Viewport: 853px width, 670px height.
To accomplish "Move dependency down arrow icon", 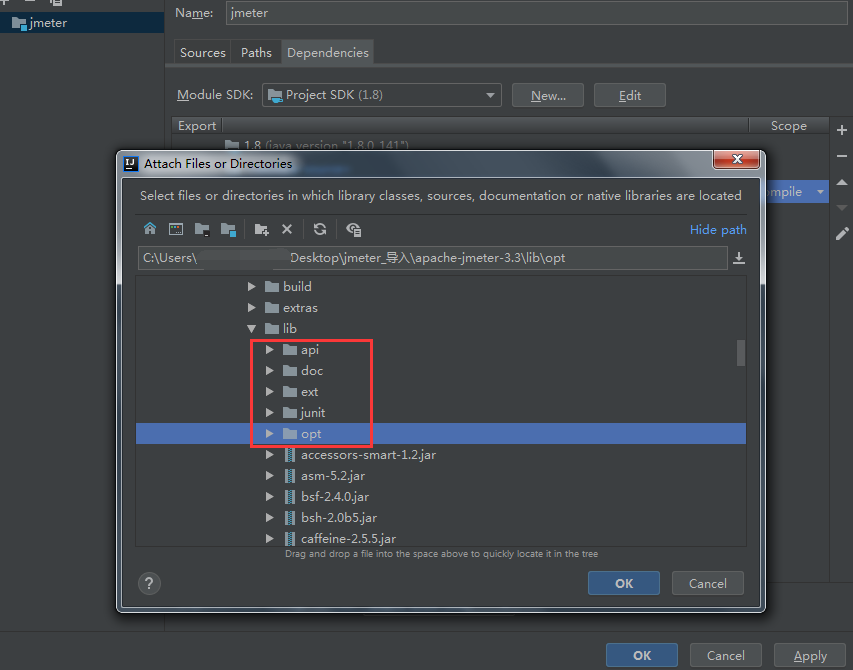I will (842, 208).
